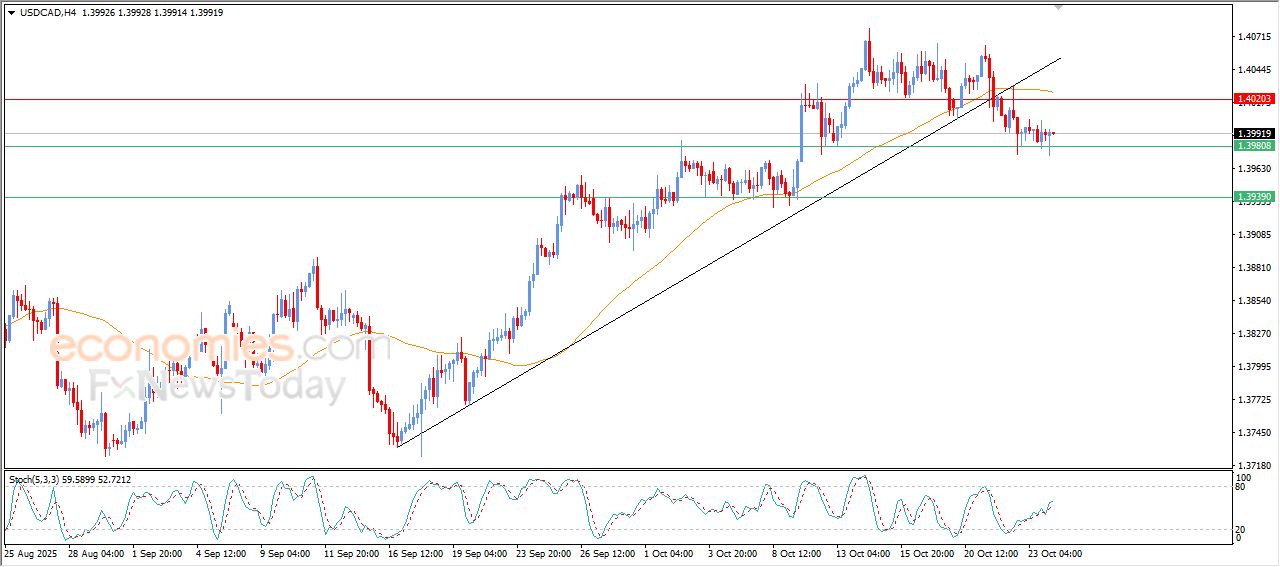Click the economies.com watermark logo
Image resolution: width=1280 pixels, height=567 pixels.
(206, 347)
